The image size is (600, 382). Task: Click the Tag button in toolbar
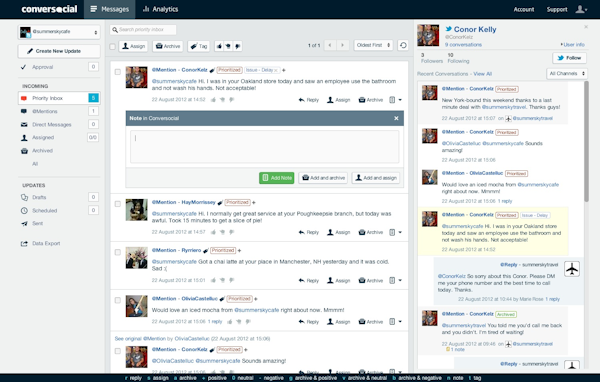pos(199,46)
